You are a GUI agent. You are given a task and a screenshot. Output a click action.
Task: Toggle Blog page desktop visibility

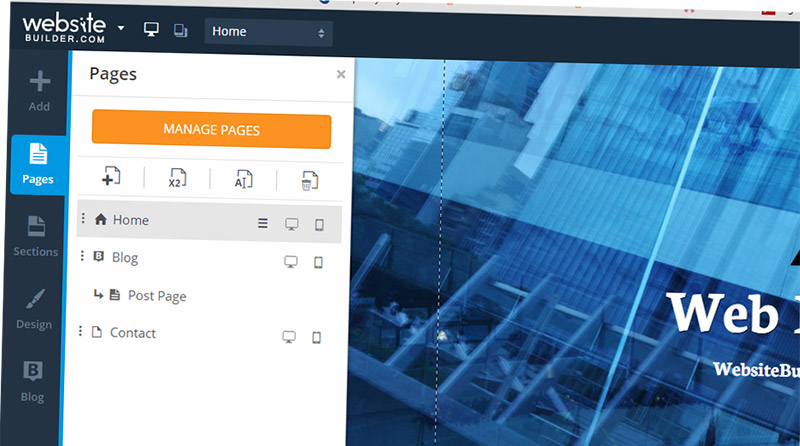291,262
